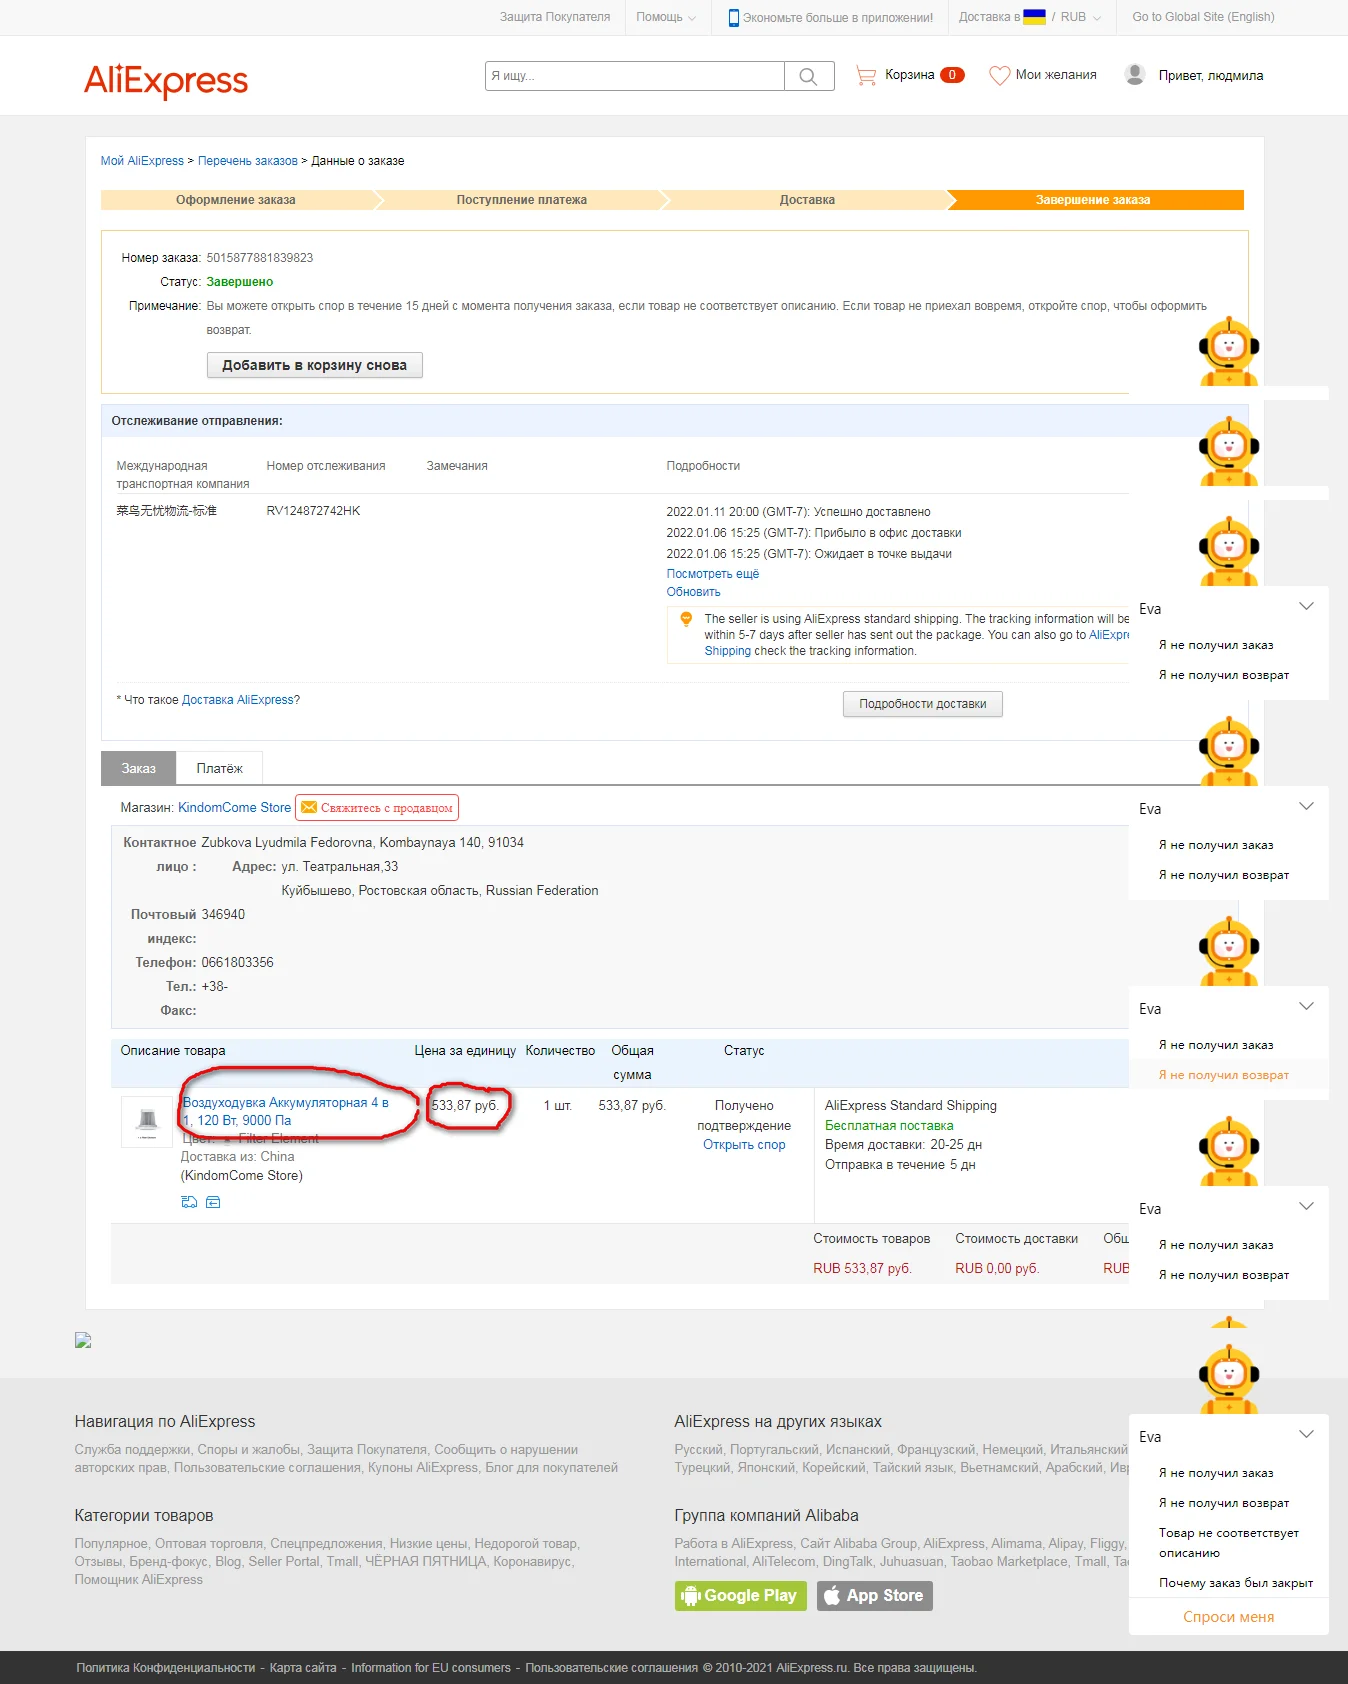This screenshot has width=1348, height=1684.
Task: Click the 'Завершено' order status text
Action: (x=240, y=282)
